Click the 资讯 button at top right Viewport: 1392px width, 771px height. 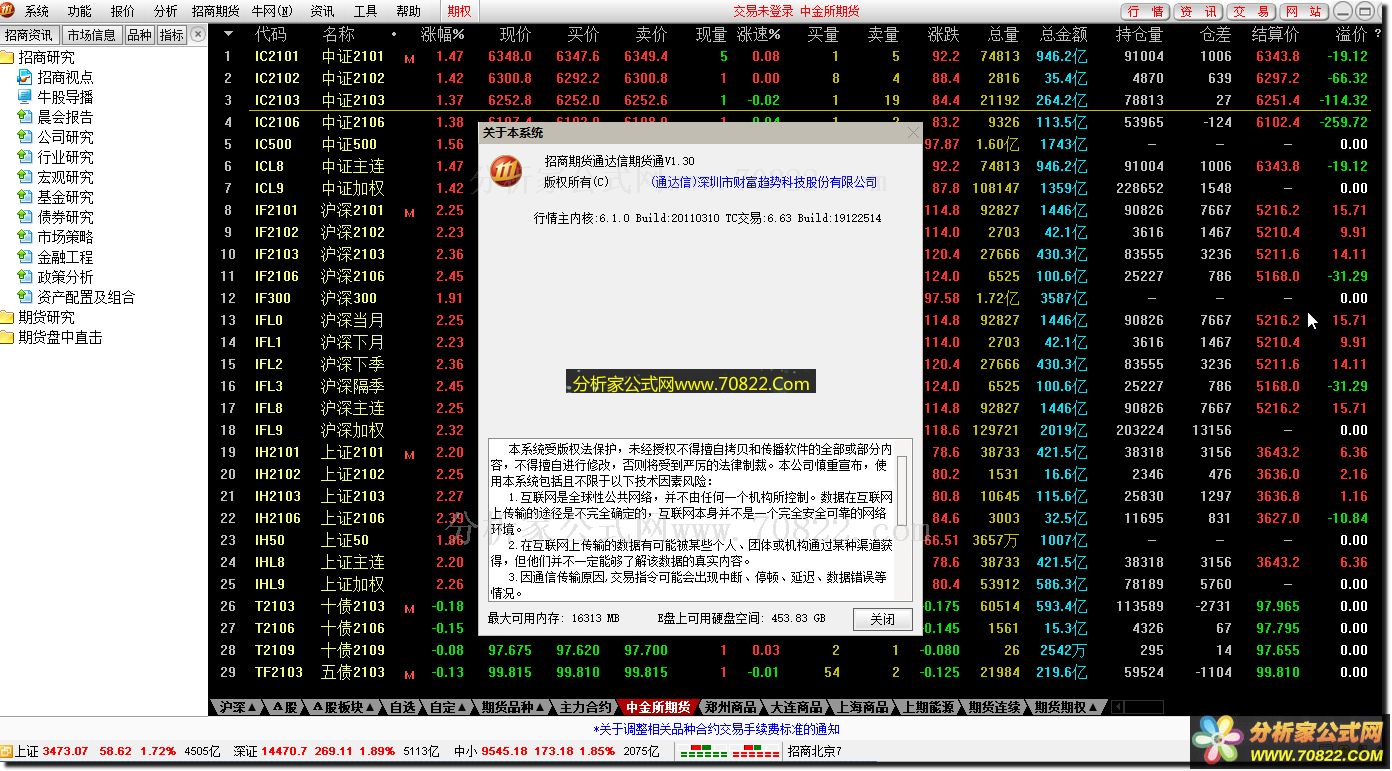[x=1198, y=12]
